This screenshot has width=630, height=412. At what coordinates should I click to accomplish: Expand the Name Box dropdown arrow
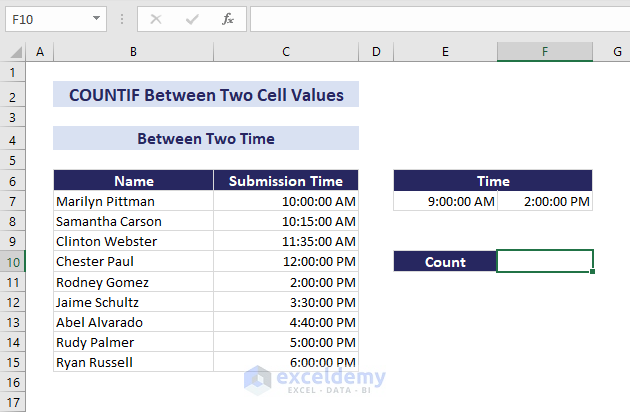click(x=96, y=19)
